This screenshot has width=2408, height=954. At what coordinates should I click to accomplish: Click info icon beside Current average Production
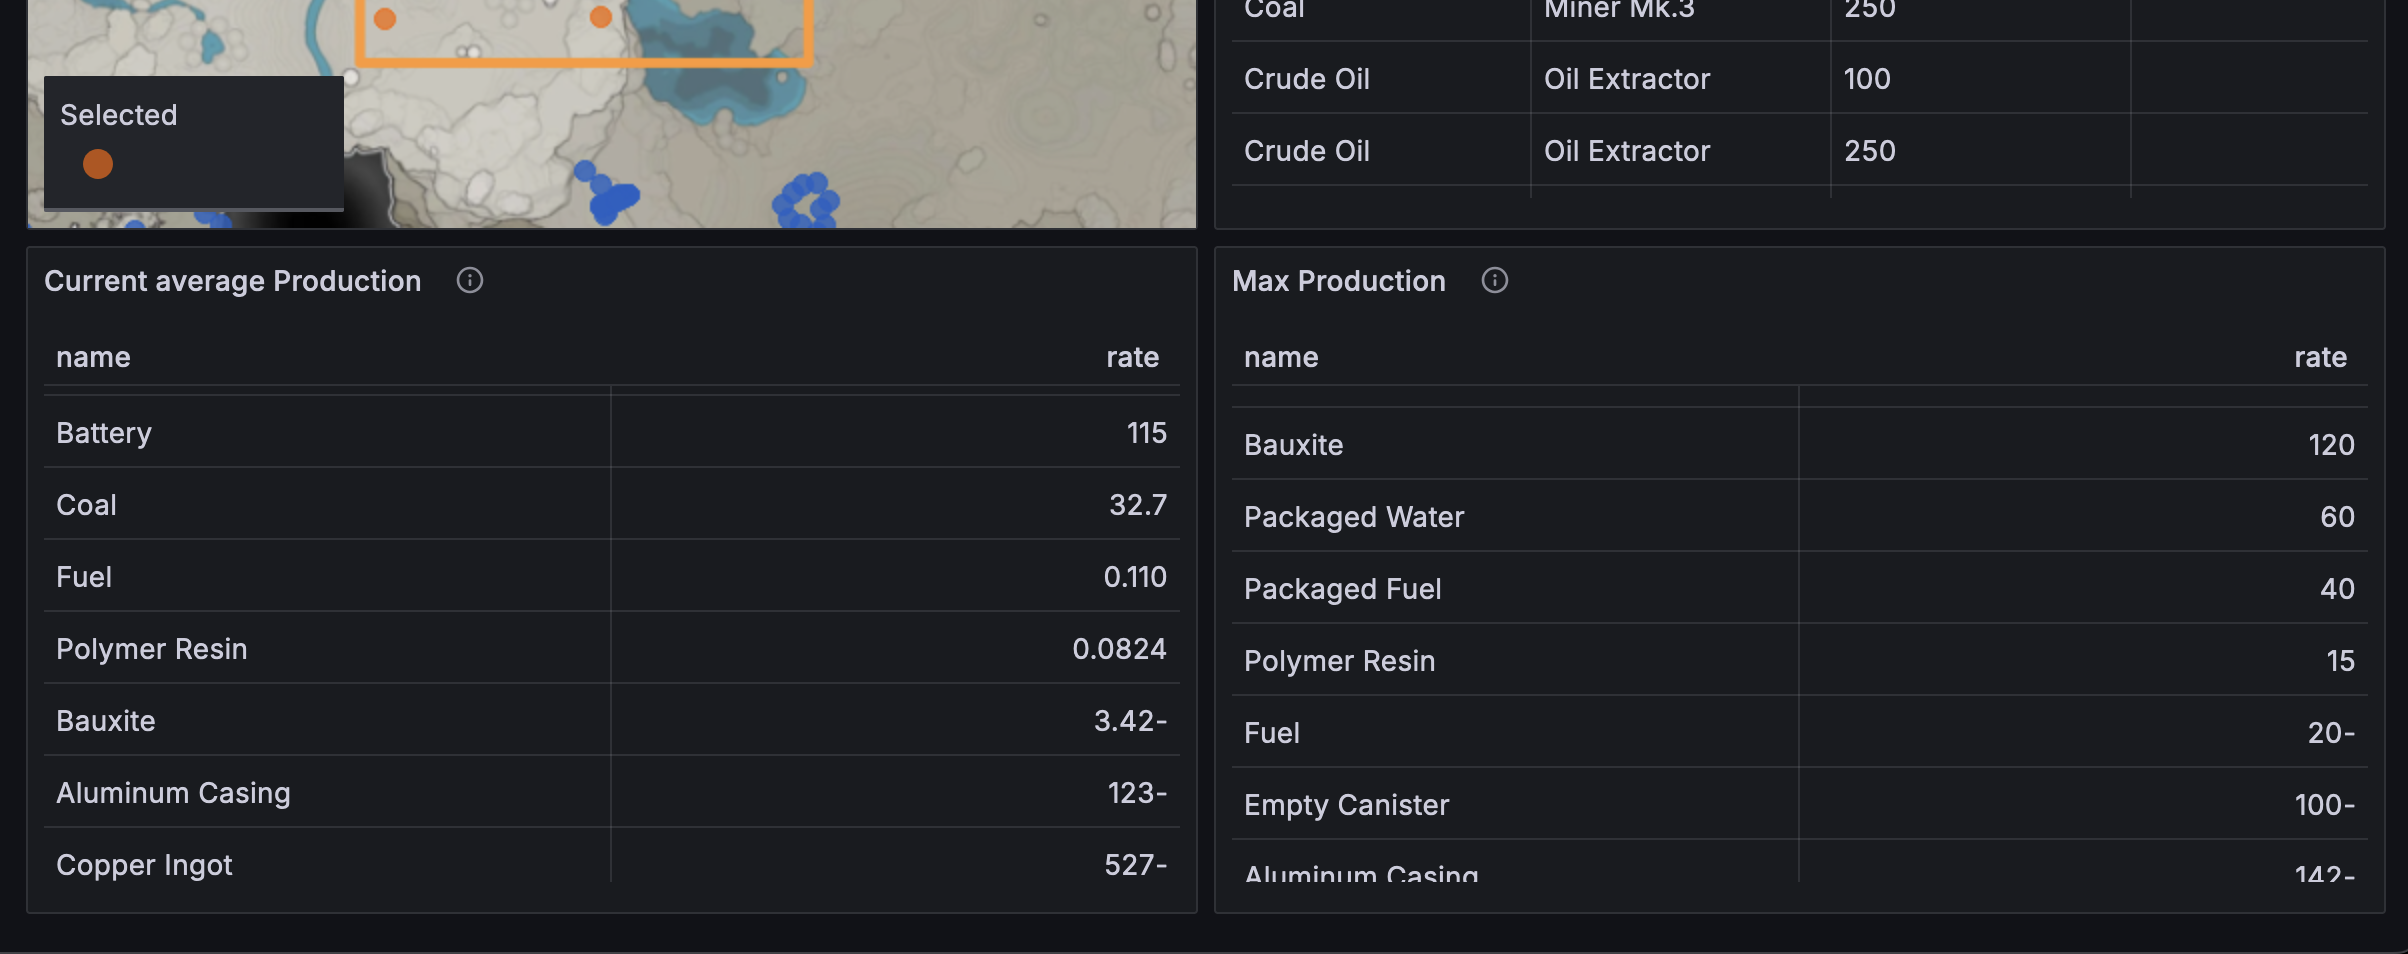pos(470,281)
